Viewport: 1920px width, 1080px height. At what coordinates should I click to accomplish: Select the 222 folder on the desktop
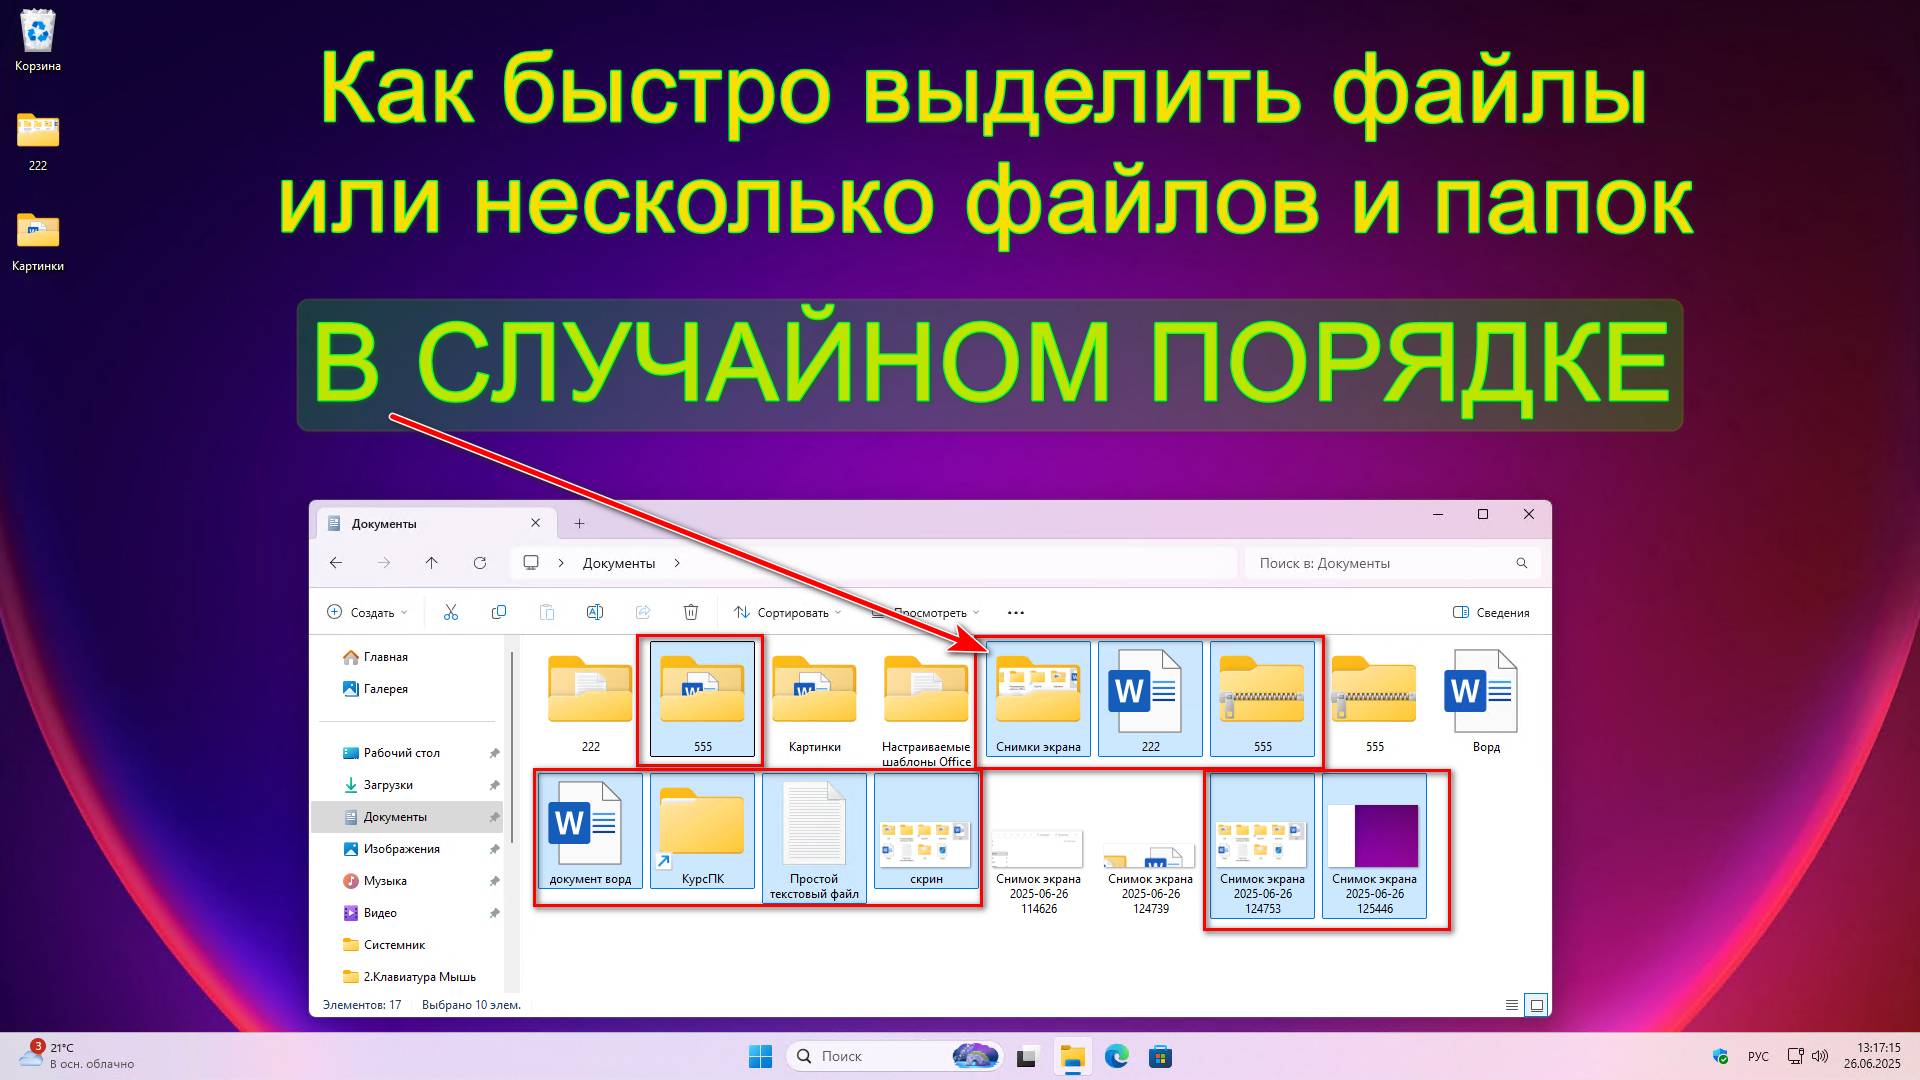[x=38, y=141]
